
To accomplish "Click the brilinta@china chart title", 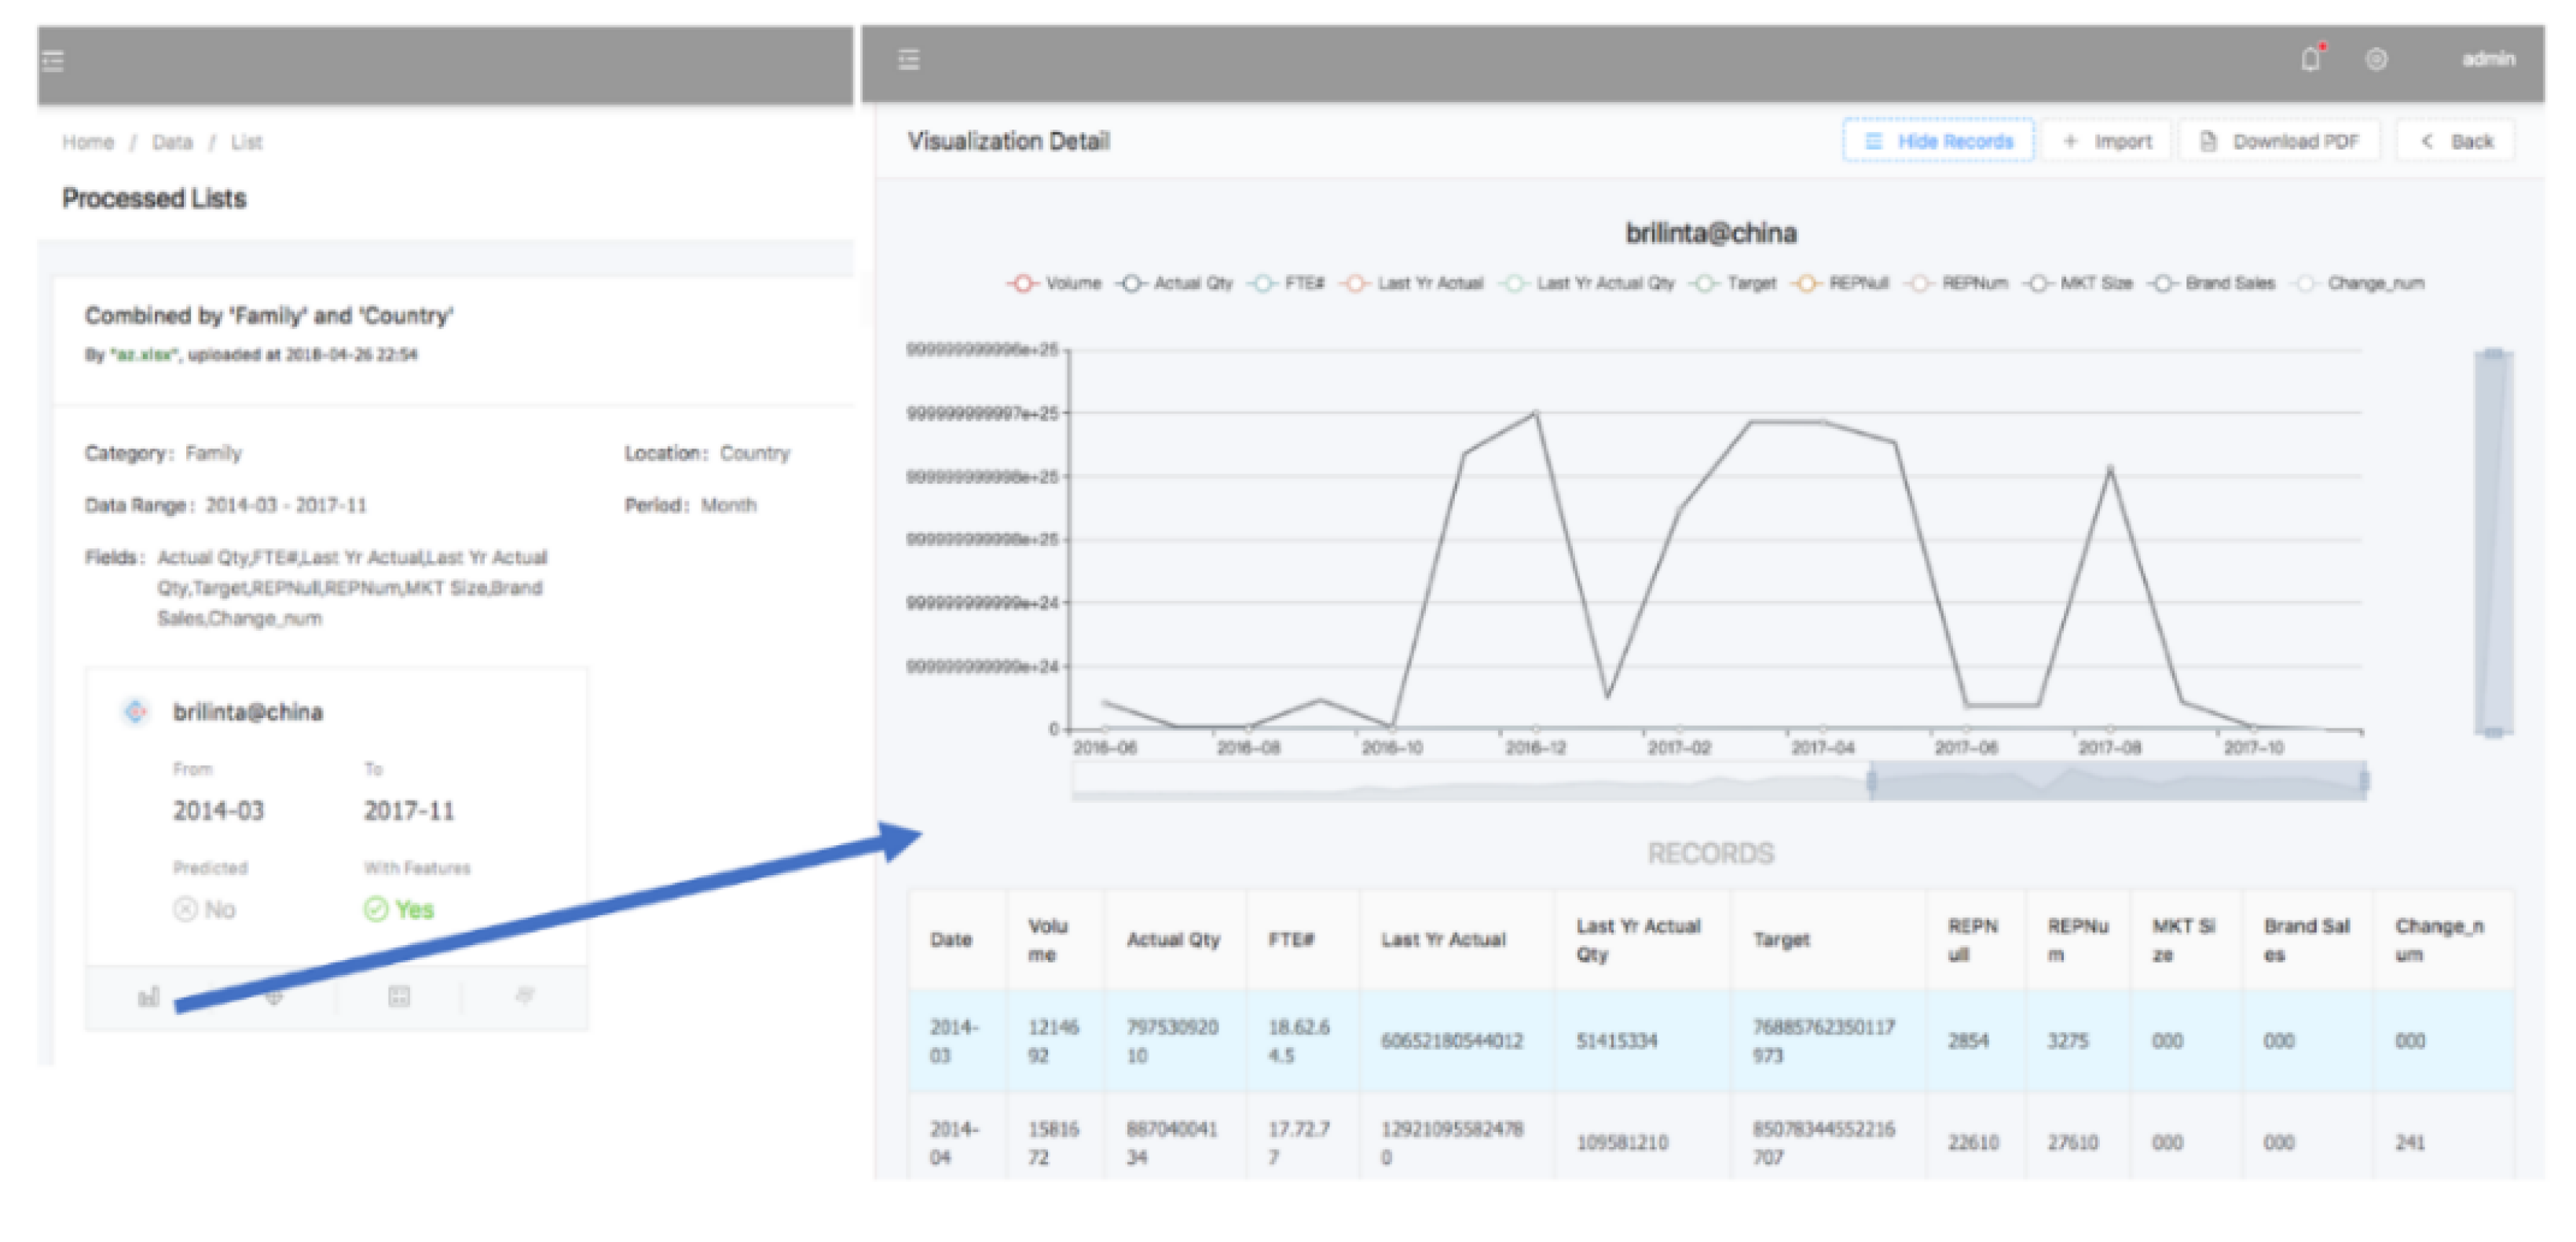I will [x=1710, y=233].
